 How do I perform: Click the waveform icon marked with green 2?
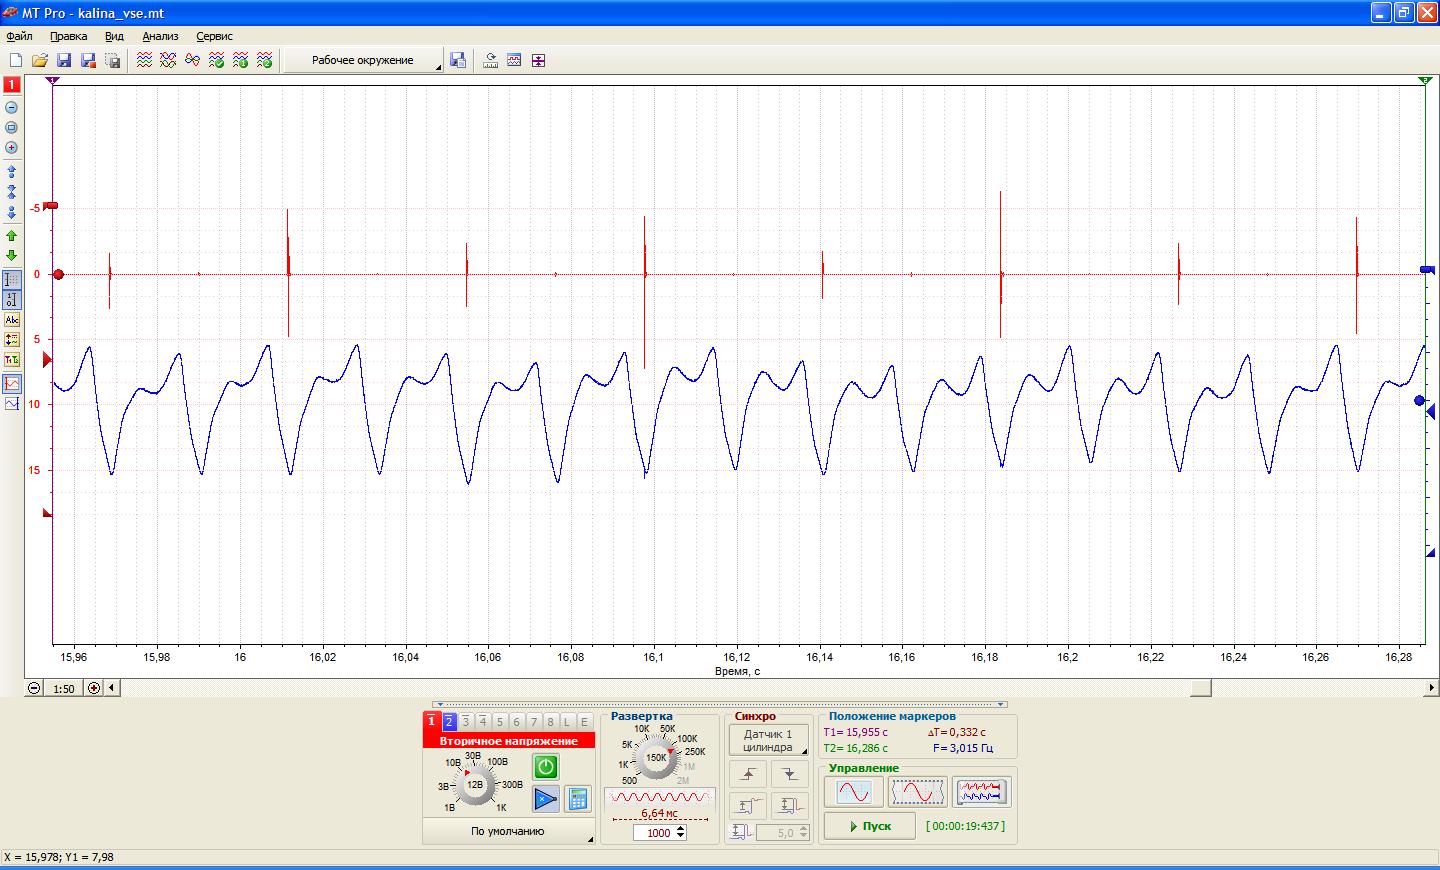coord(265,61)
